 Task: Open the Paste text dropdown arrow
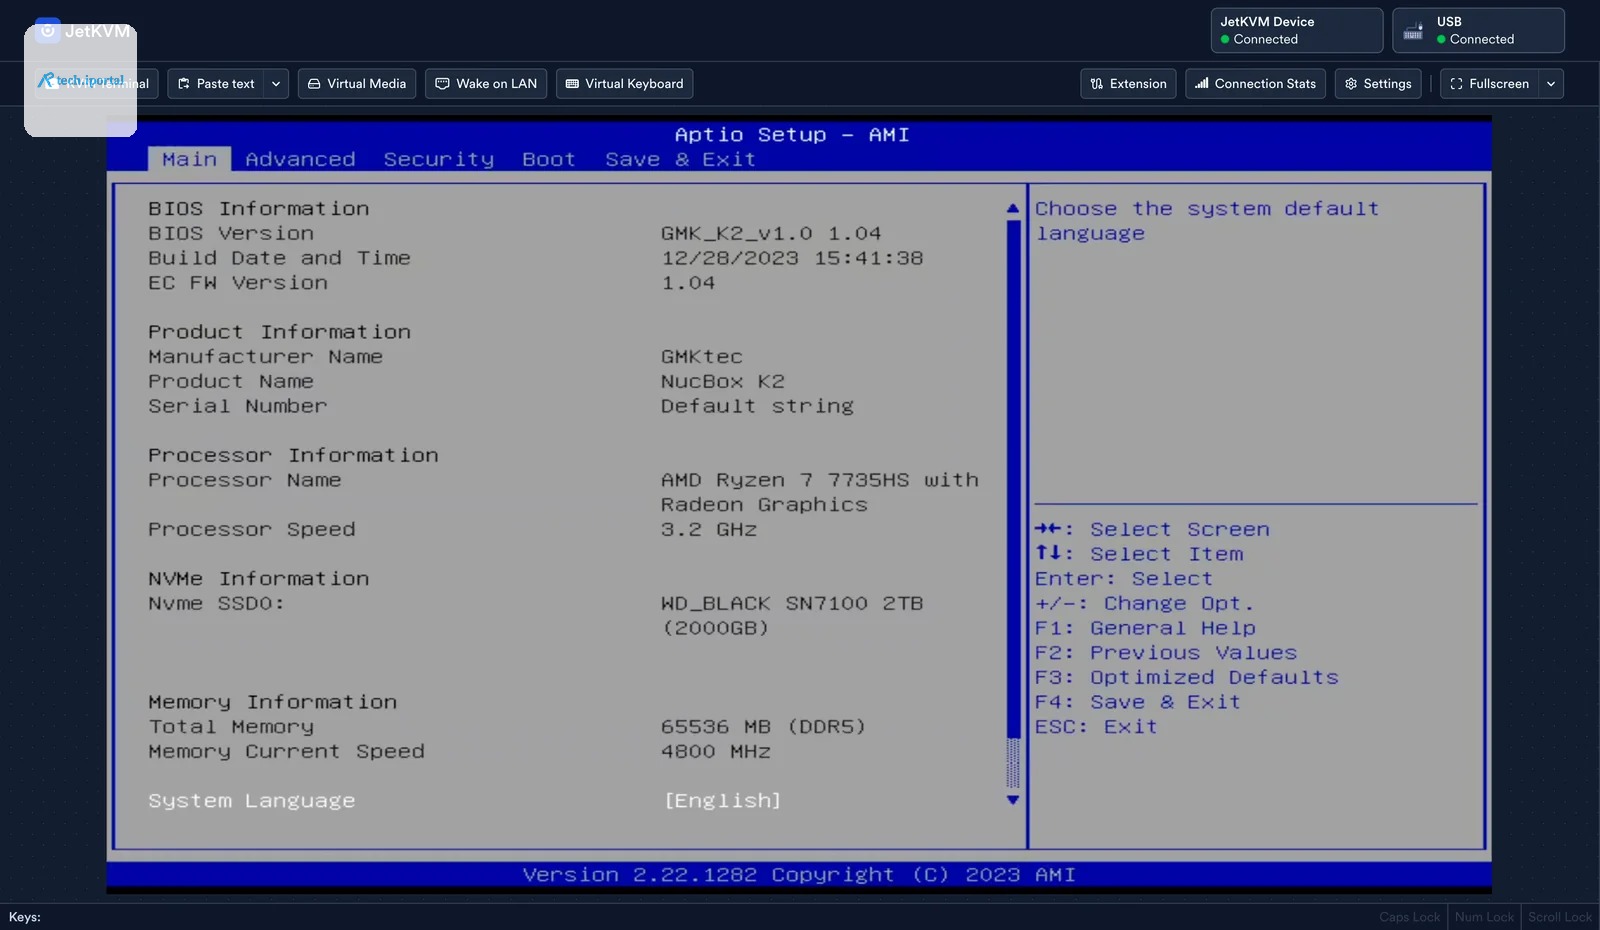(276, 84)
